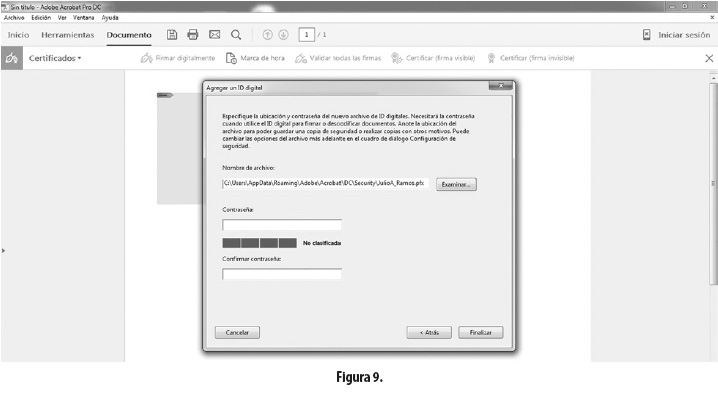This screenshot has height=398, width=718.
Task: Open the Certificados dropdown
Action: pyautogui.click(x=55, y=58)
